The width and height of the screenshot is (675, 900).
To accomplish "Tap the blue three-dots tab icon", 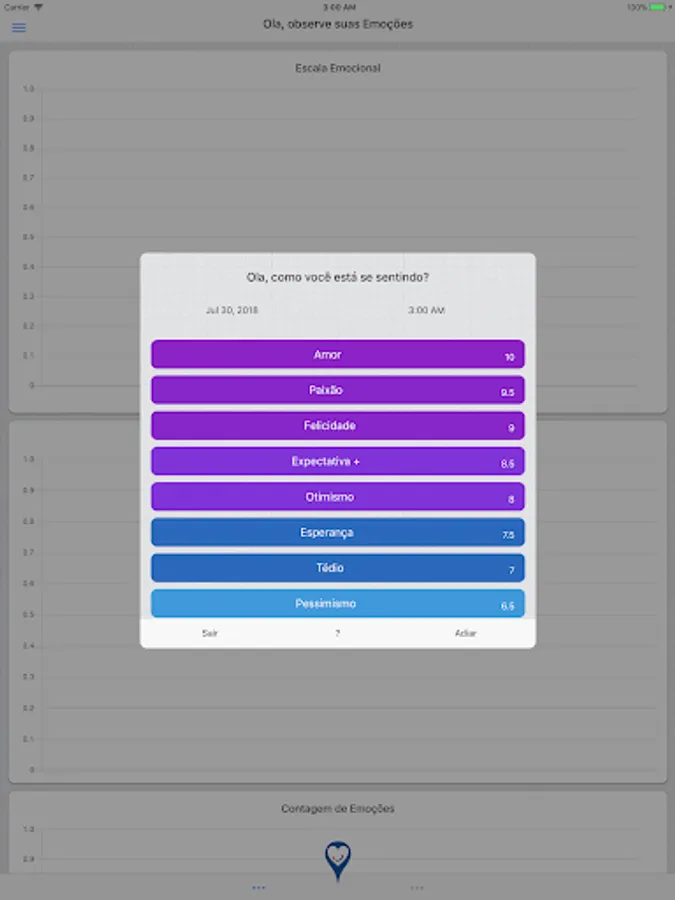I will tap(259, 887).
